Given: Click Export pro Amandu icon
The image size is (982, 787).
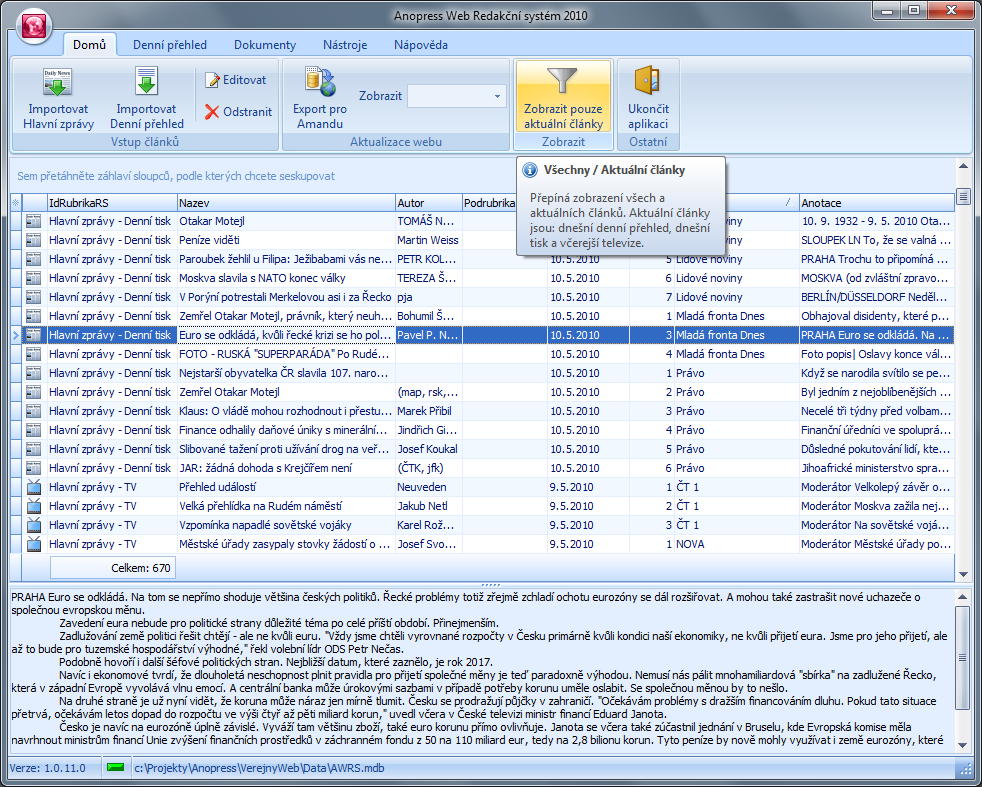Looking at the screenshot, I should pos(320,83).
